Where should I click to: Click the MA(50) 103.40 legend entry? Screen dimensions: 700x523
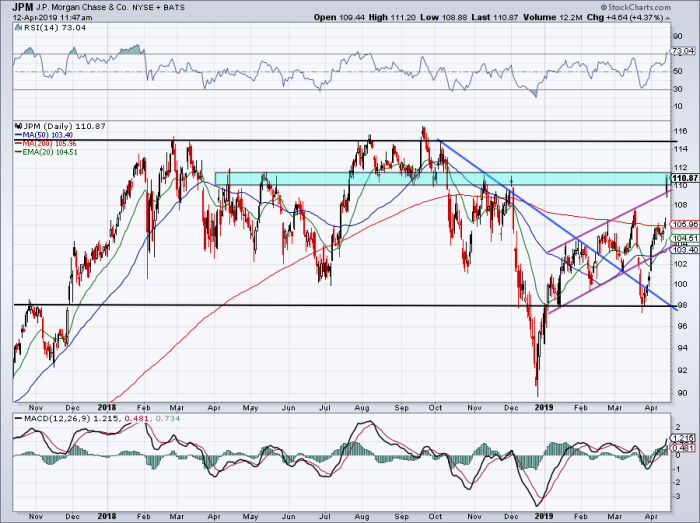tap(47, 135)
